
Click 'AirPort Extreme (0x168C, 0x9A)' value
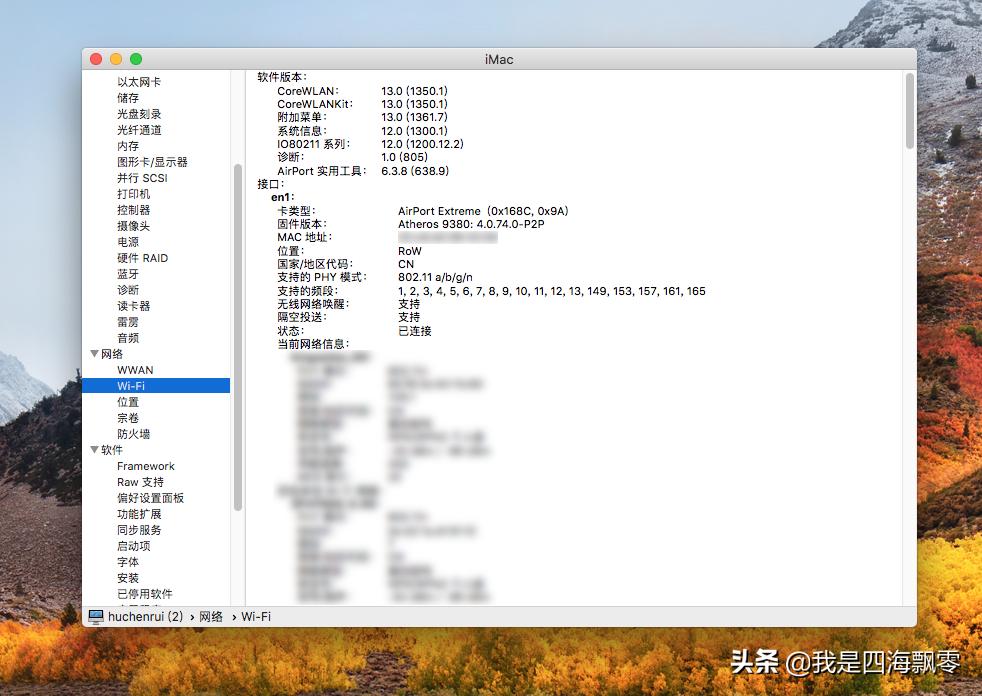click(x=483, y=211)
